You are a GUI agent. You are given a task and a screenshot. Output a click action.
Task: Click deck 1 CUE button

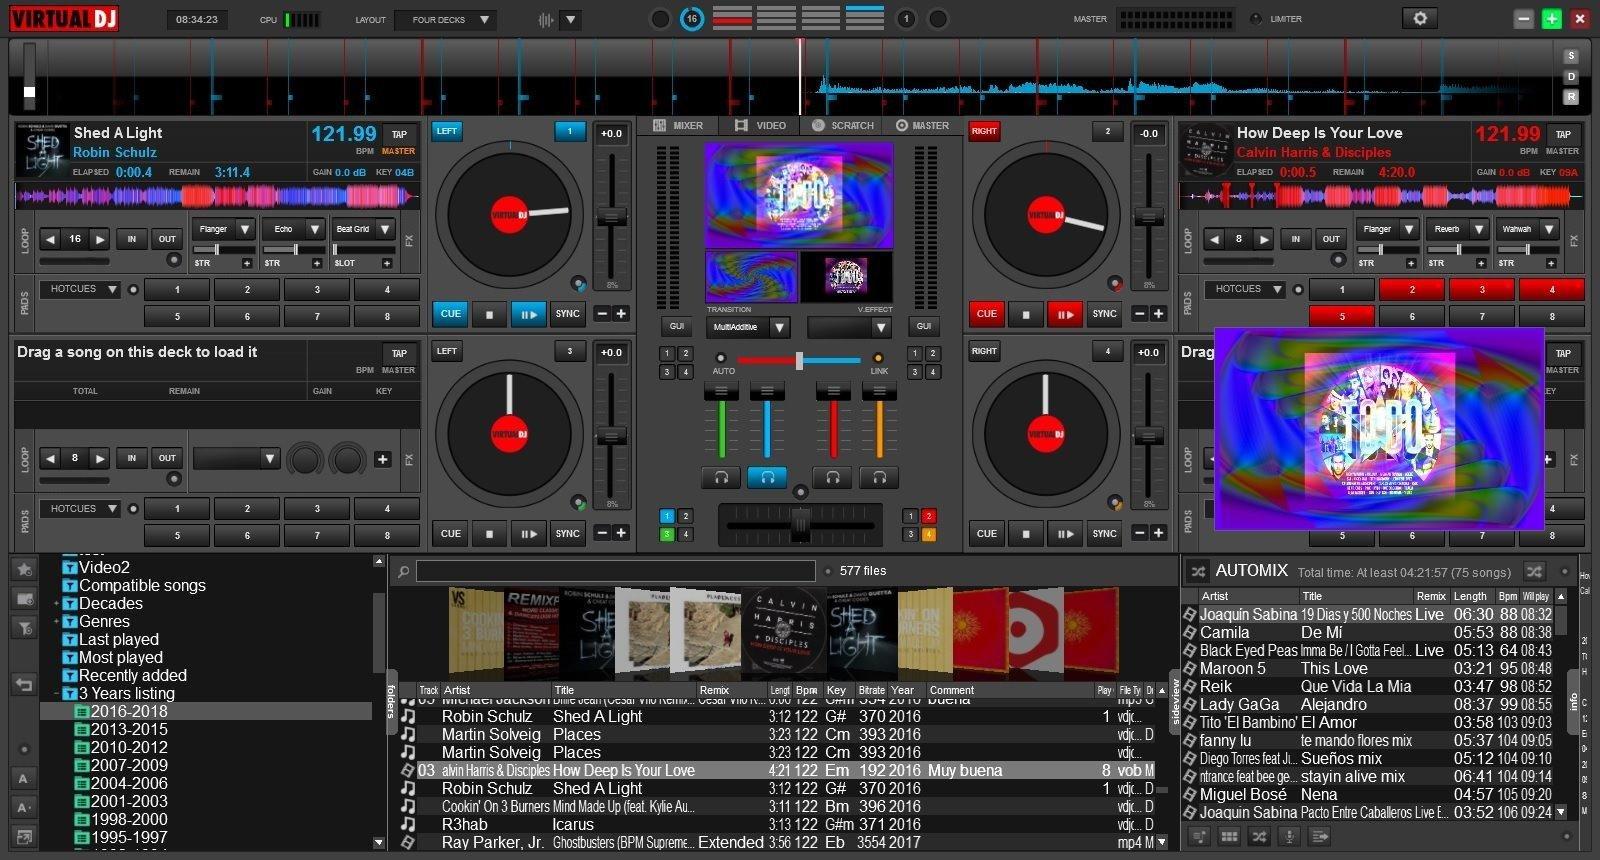(450, 314)
